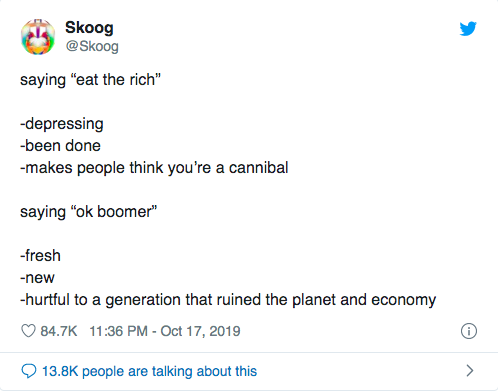498x392 pixels.
Task: Select the saying "ok boomer" line
Action: pyautogui.click(x=88, y=212)
